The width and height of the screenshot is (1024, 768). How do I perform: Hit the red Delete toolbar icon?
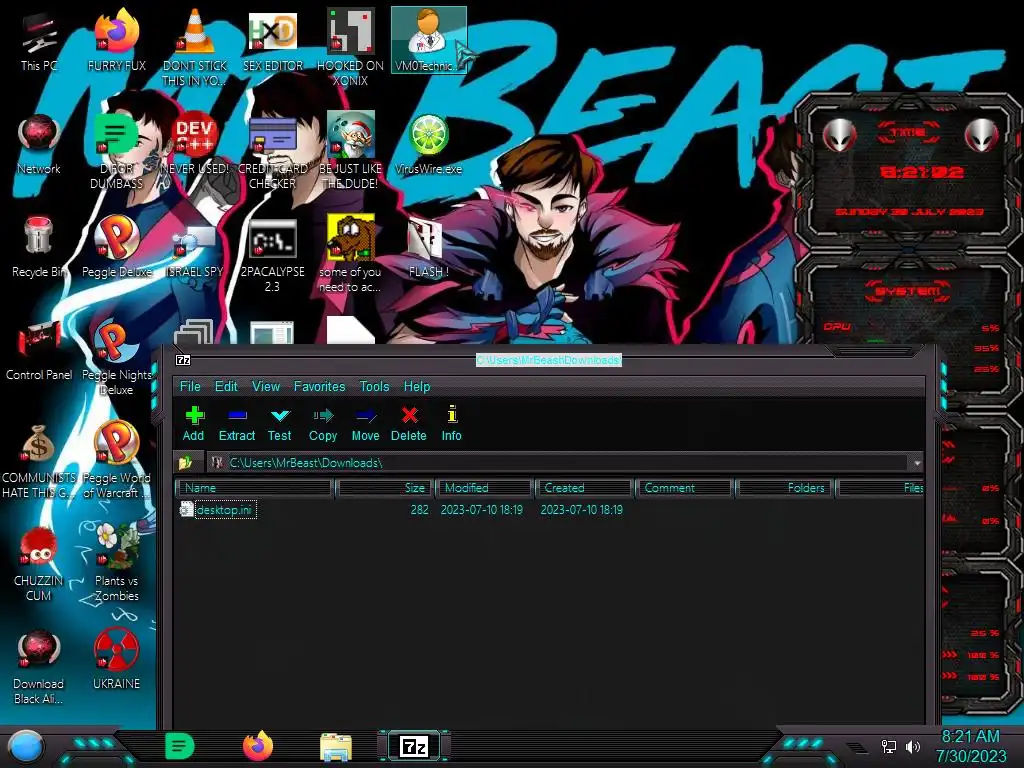tap(409, 423)
